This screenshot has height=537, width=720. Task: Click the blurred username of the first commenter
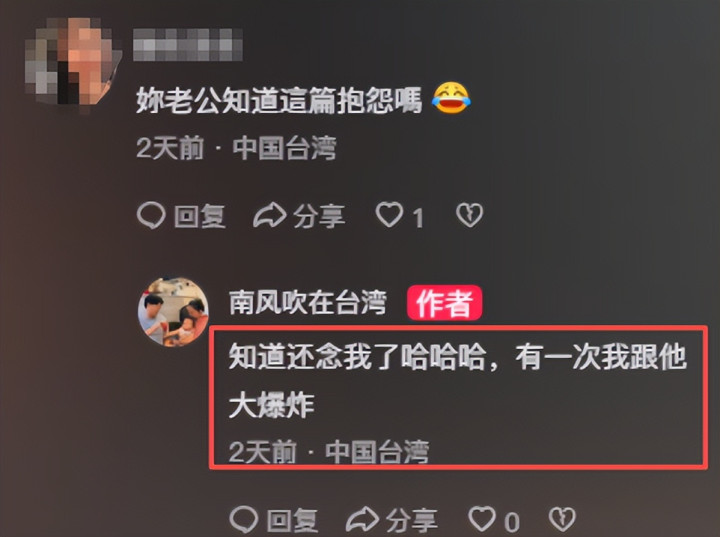tap(188, 45)
